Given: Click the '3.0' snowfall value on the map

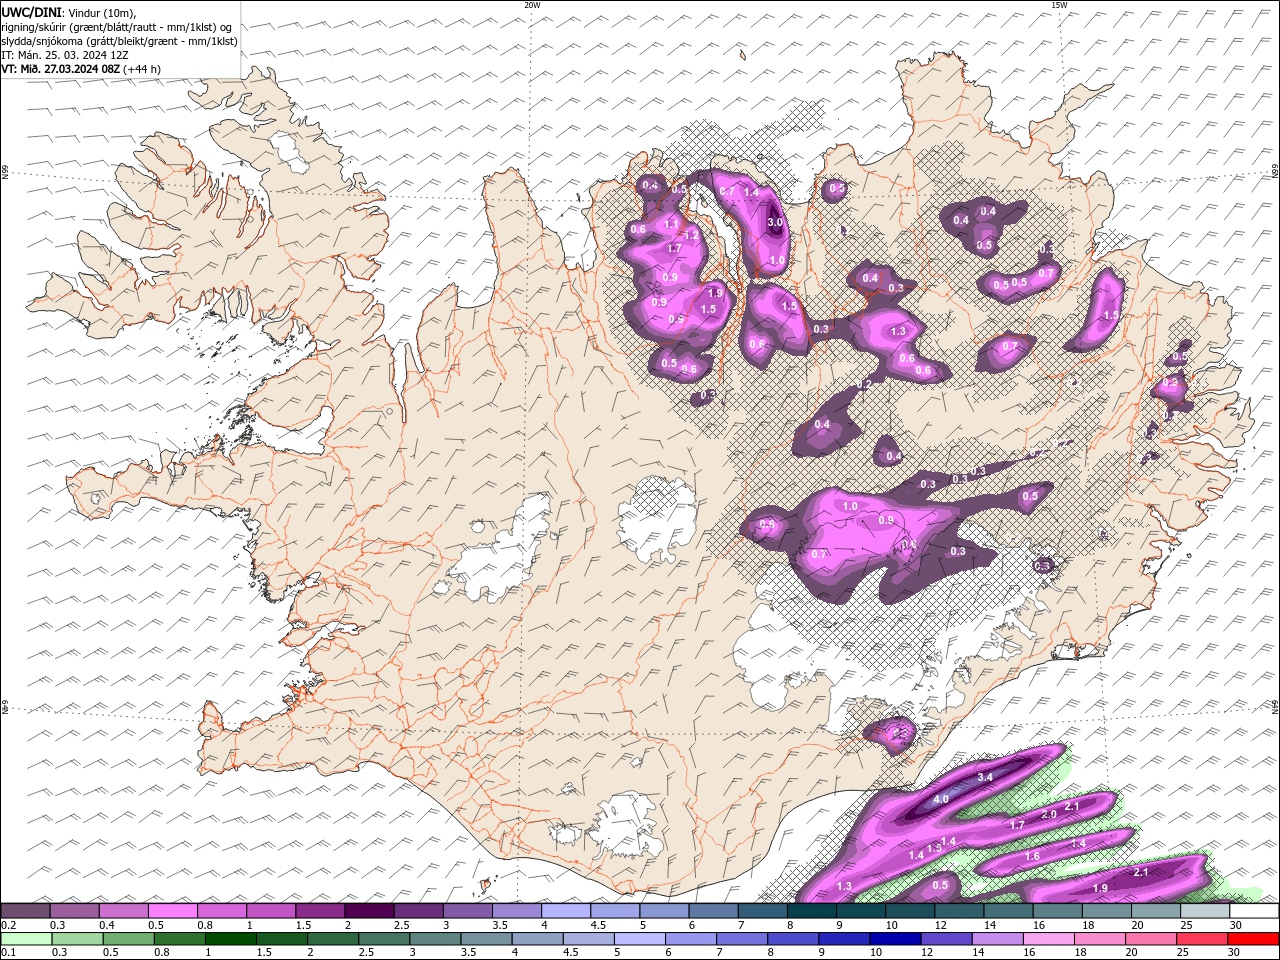Looking at the screenshot, I should point(774,222).
